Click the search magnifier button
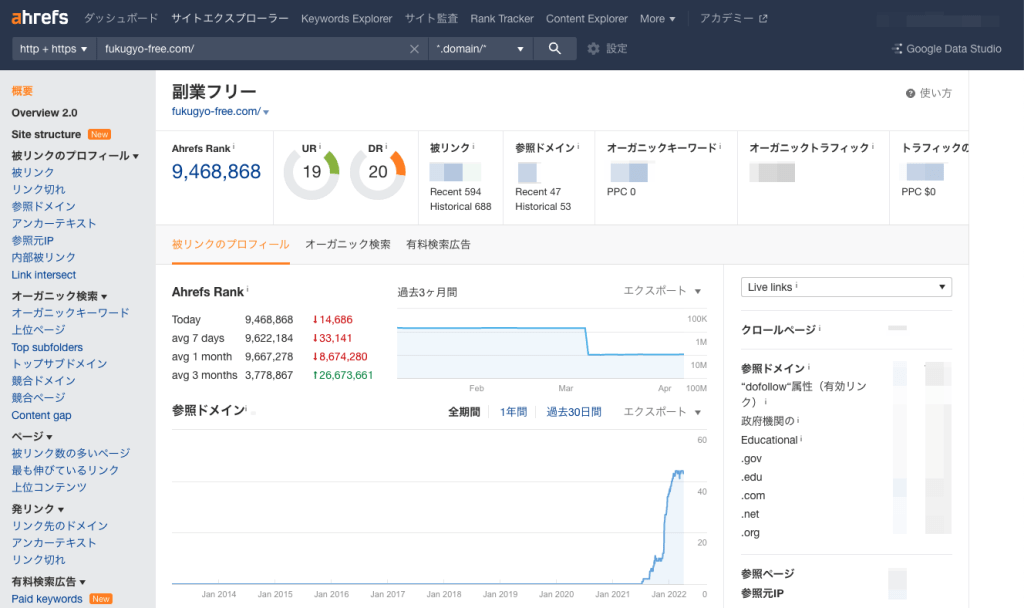This screenshot has width=1024, height=608. click(554, 48)
